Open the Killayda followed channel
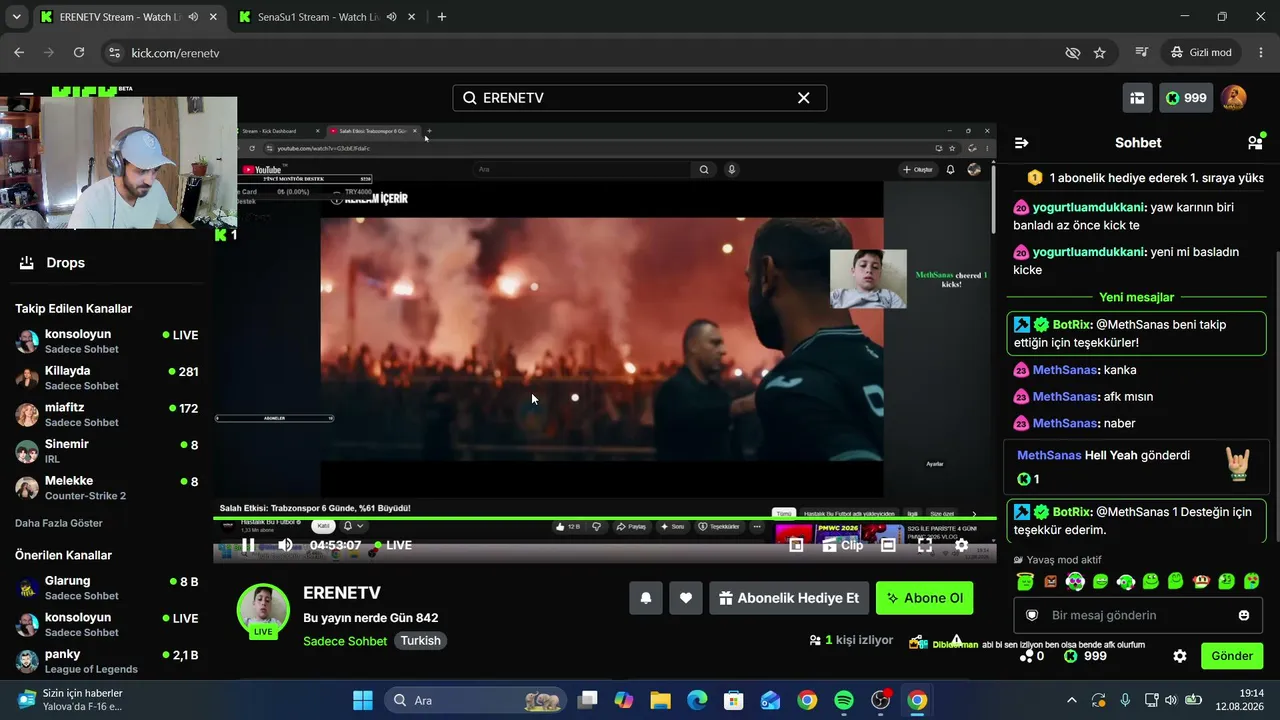The image size is (1280, 720). (106, 377)
